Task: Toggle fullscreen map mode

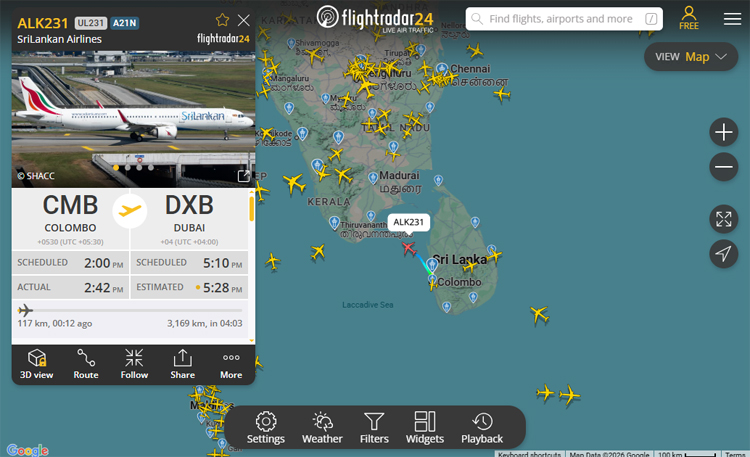Action: coord(724,219)
